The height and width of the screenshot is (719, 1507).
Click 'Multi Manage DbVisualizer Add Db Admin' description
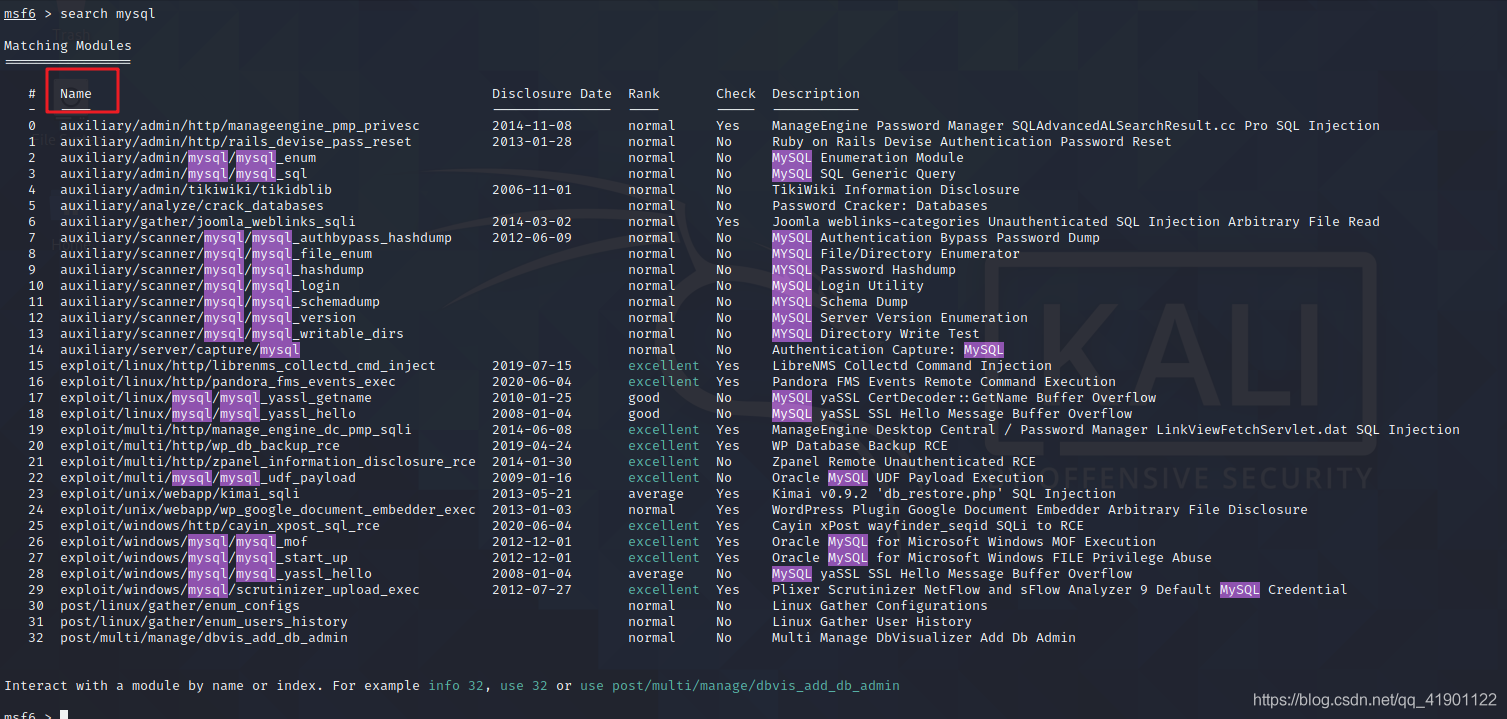tap(924, 638)
